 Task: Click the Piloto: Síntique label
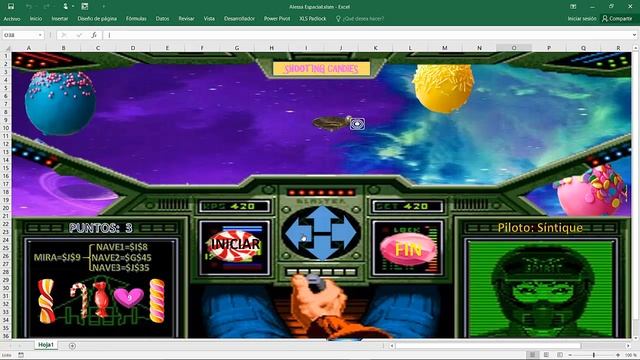540,228
